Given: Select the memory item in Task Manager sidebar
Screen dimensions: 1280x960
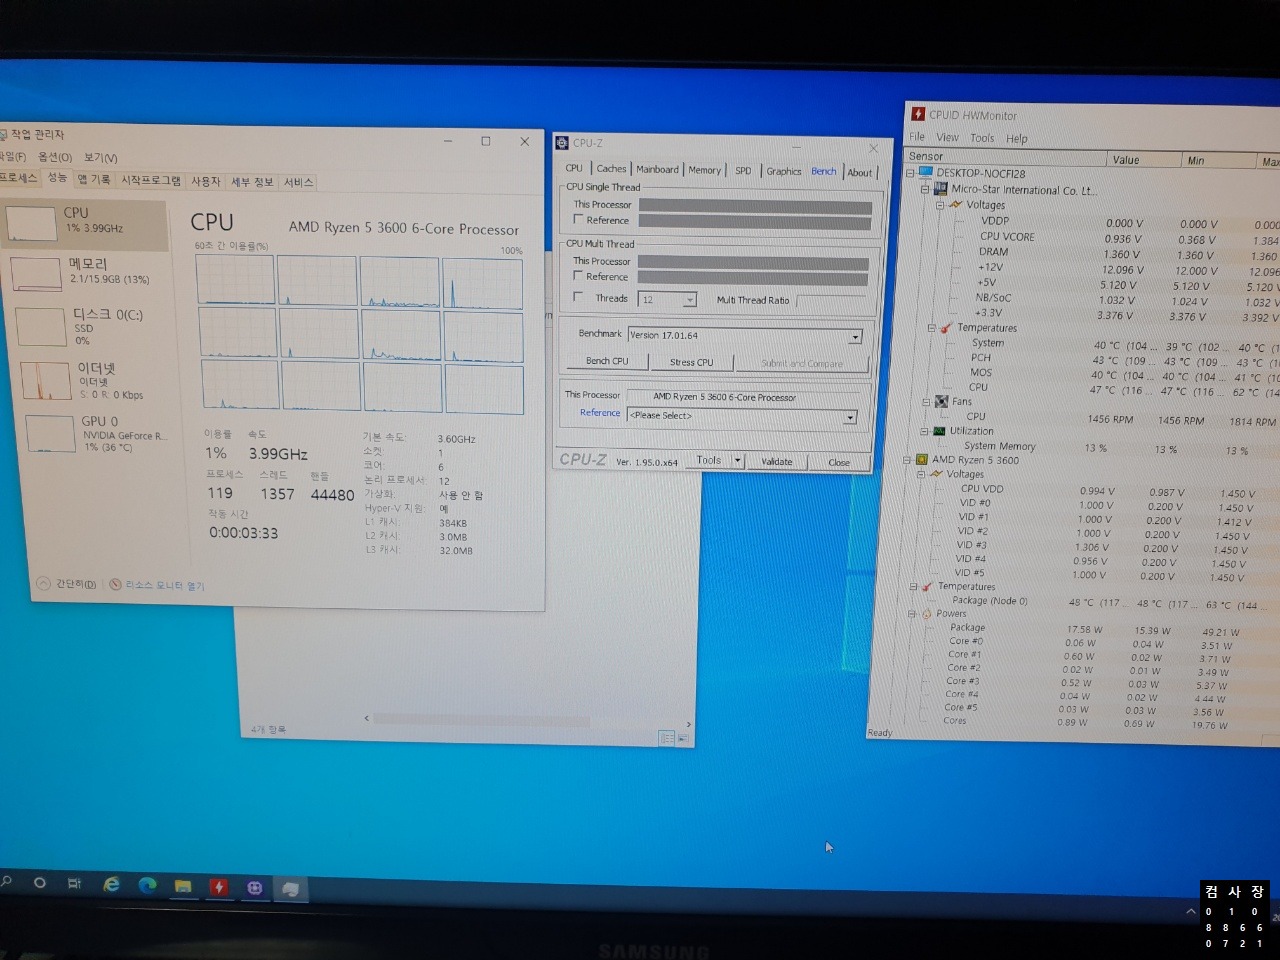Looking at the screenshot, I should (86, 272).
